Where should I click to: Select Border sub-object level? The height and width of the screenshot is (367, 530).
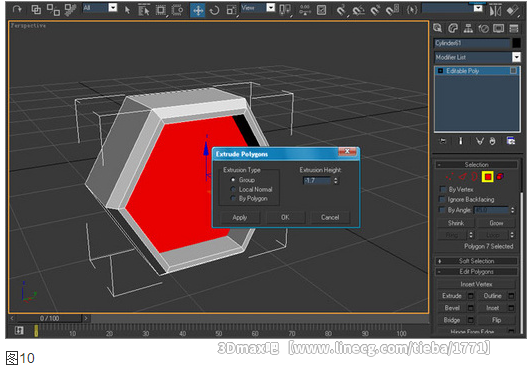[475, 176]
